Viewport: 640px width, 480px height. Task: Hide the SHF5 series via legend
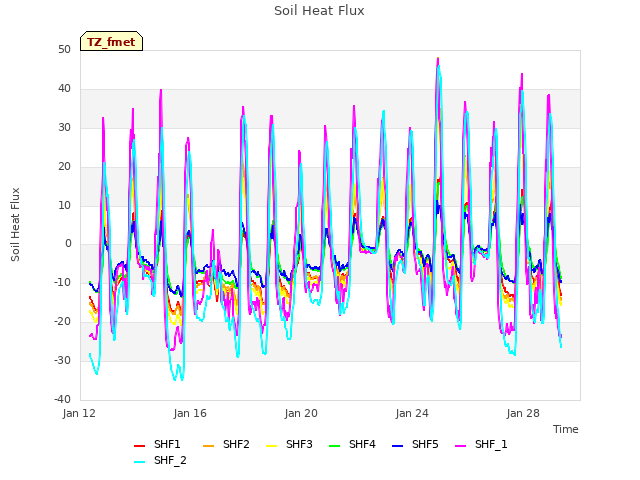(425, 444)
